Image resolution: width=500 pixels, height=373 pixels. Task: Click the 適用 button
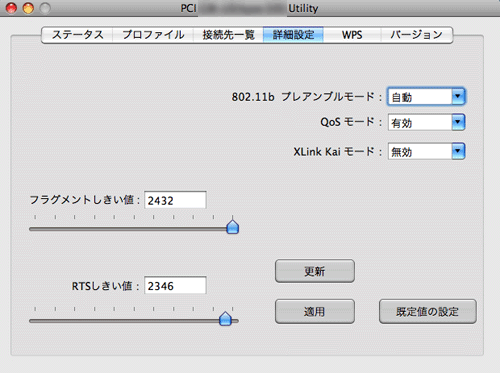click(315, 311)
